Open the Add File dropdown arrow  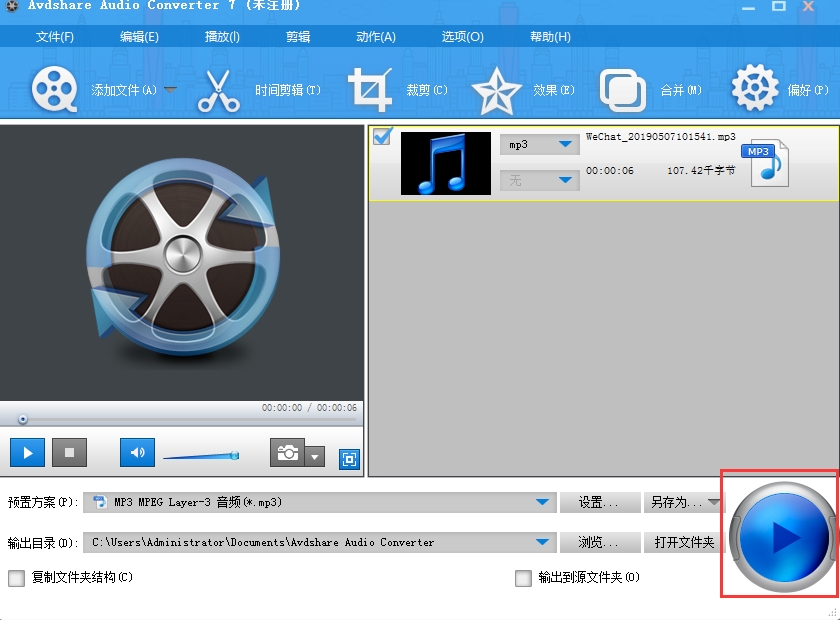click(170, 90)
